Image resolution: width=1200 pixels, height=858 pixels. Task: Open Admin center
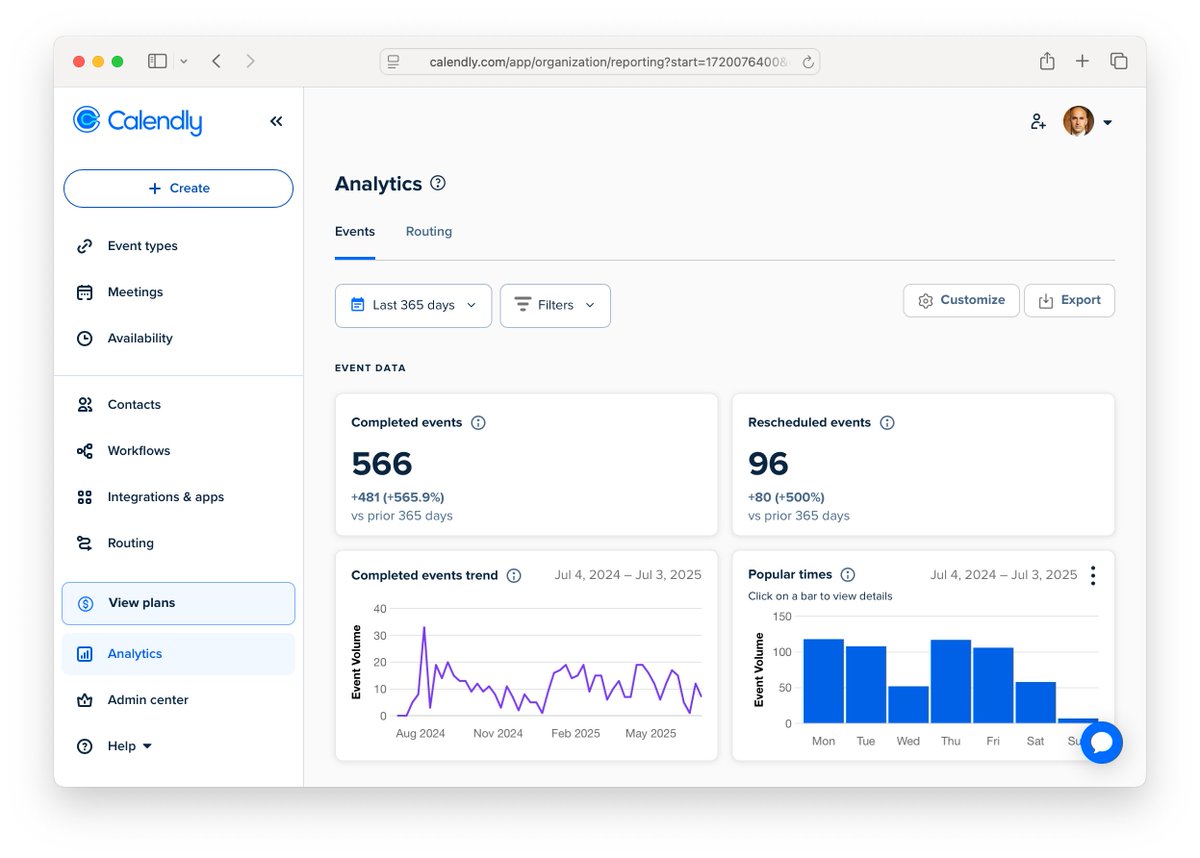pyautogui.click(x=148, y=700)
